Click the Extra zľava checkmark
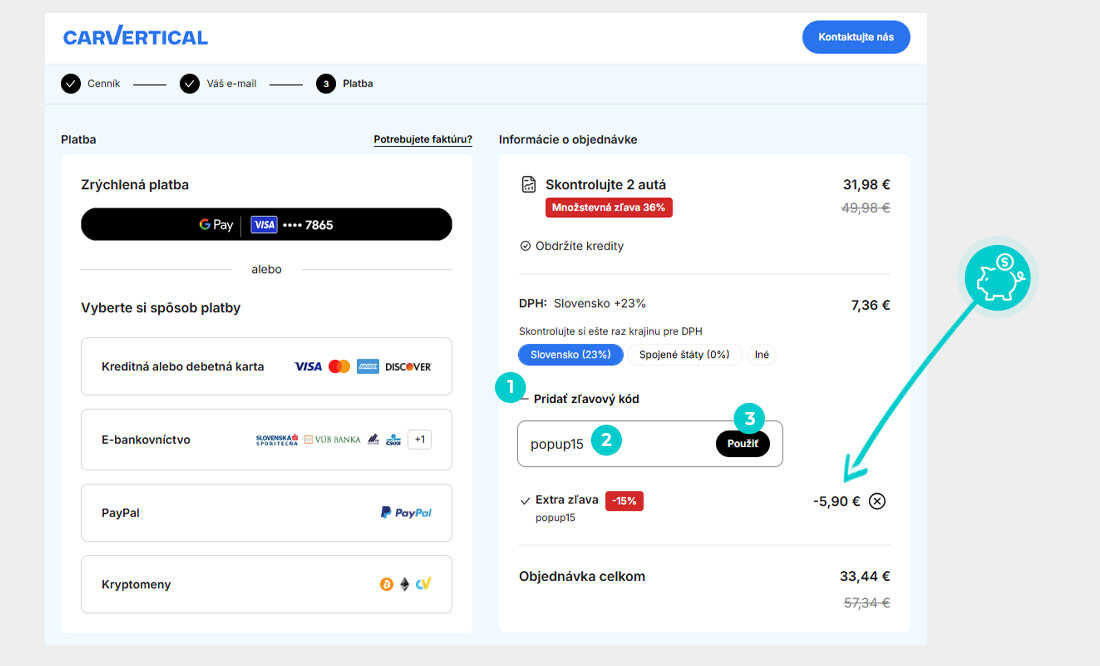The width and height of the screenshot is (1100, 666). (525, 501)
